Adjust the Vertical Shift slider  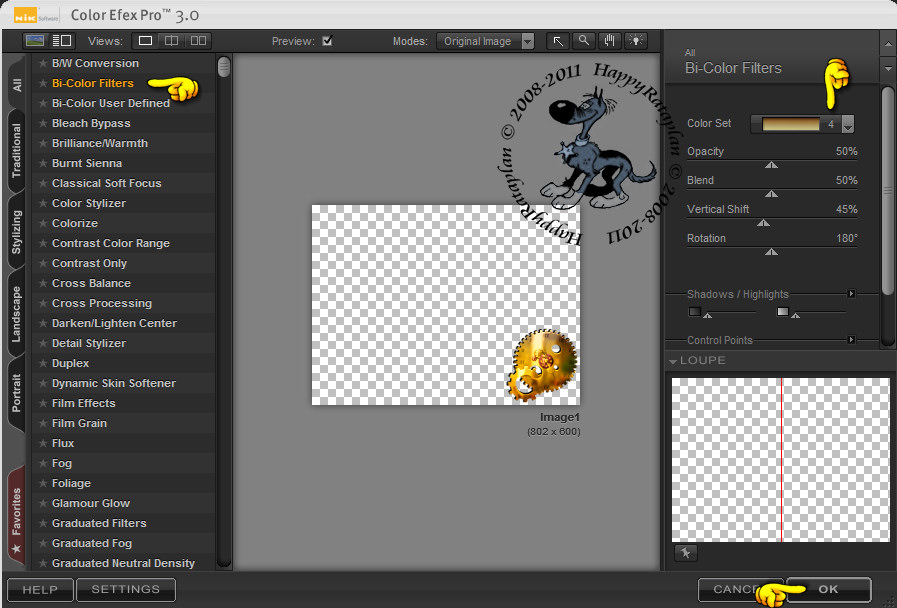pos(763,223)
